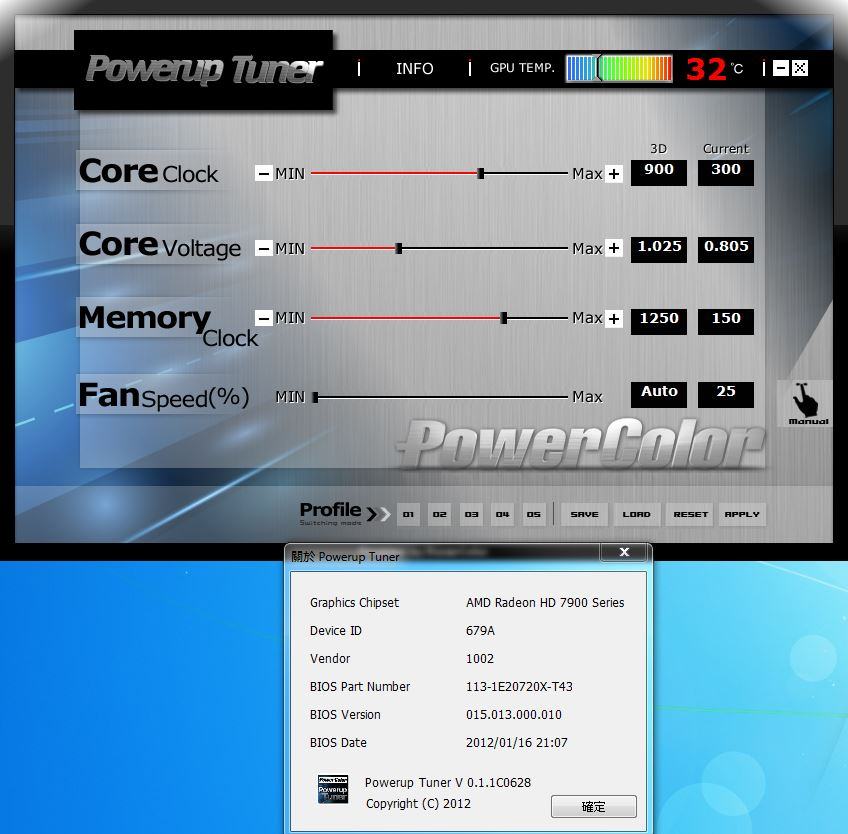Click the Device ID value 679A
Screen dimensions: 848x834
(x=480, y=631)
